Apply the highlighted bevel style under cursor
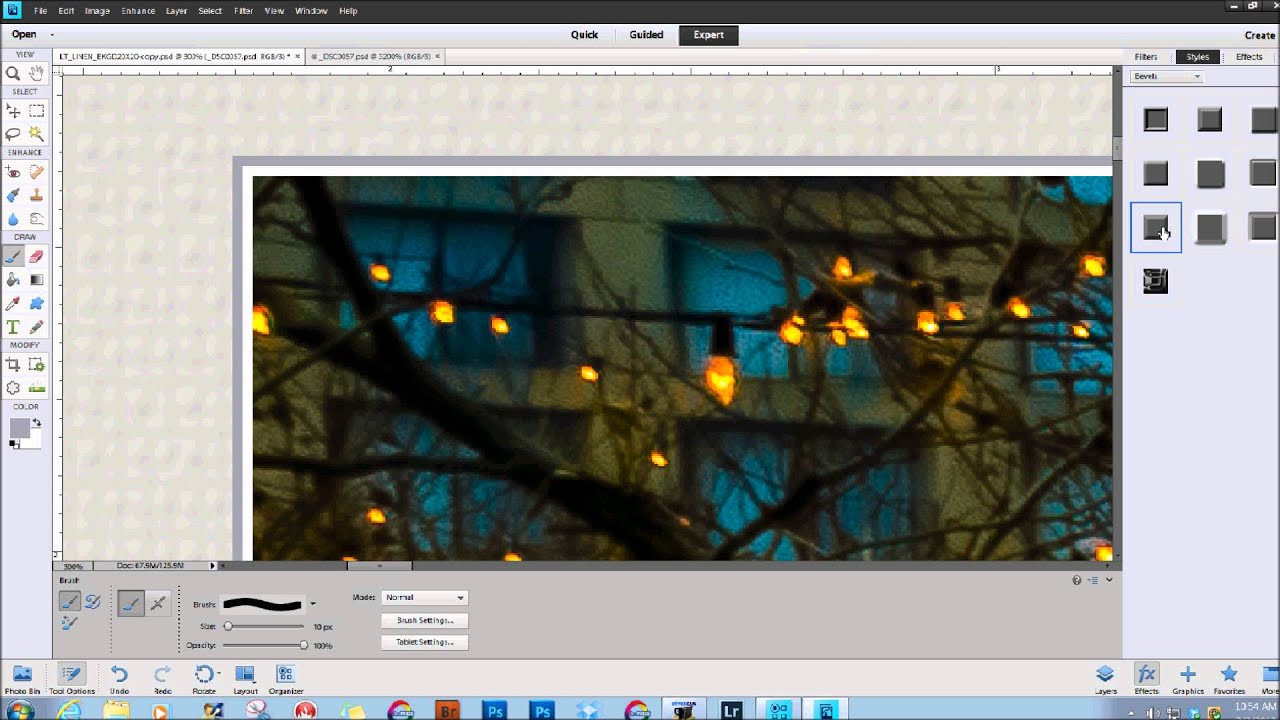1280x720 pixels. pos(1156,228)
